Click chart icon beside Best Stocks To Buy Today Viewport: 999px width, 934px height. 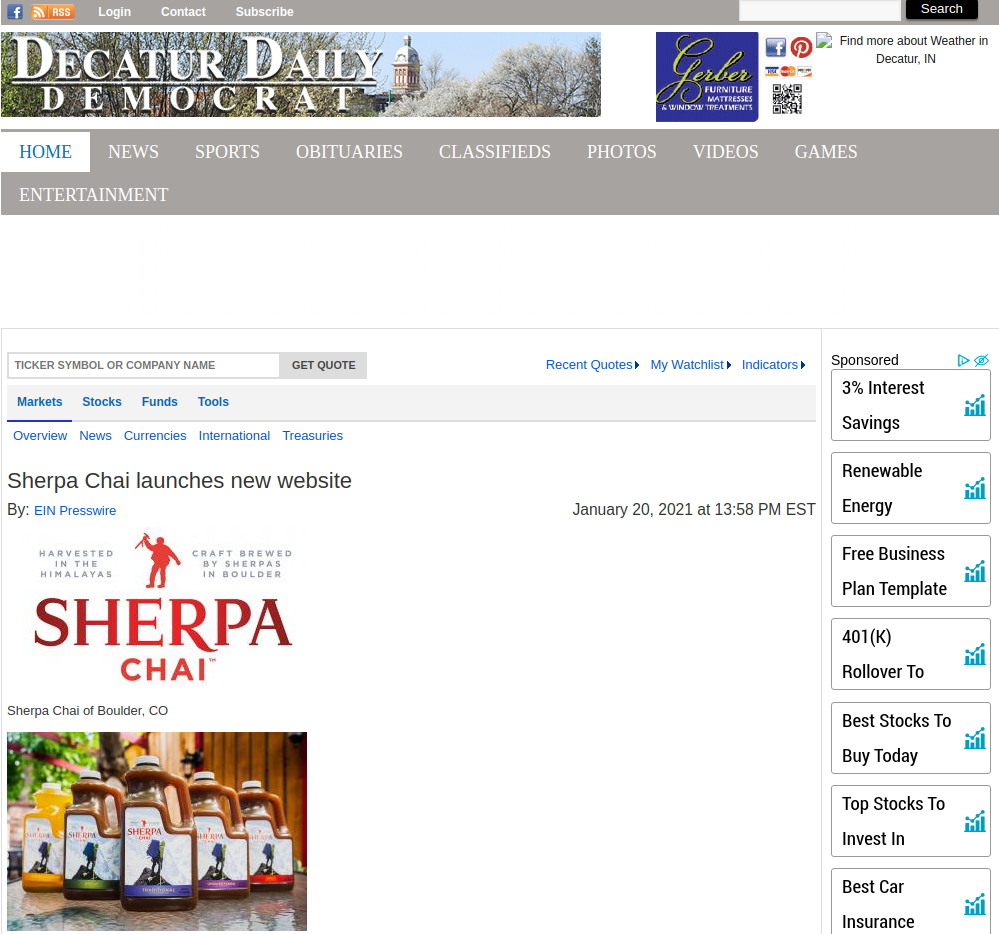click(974, 738)
